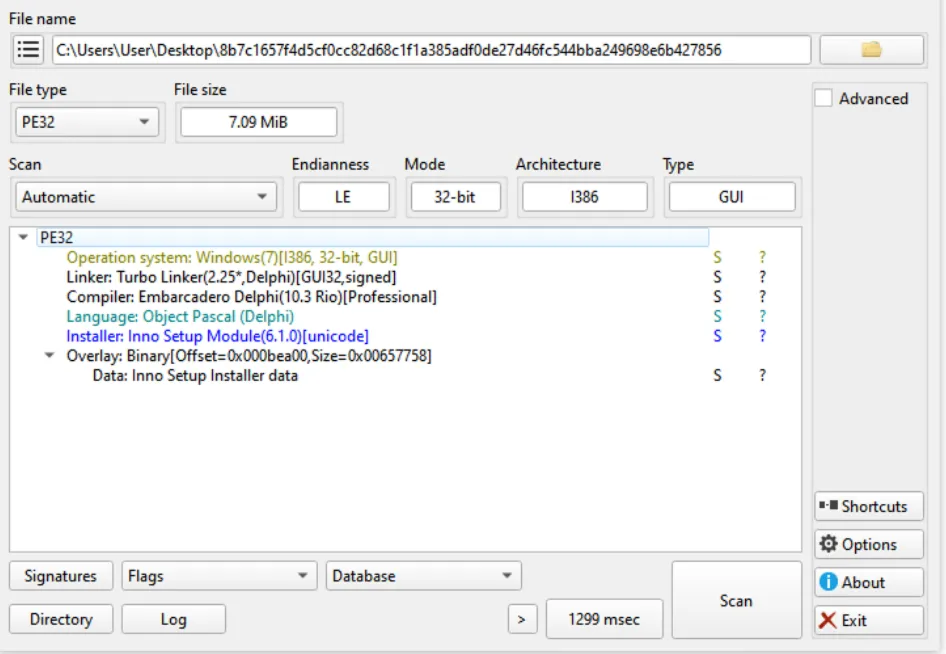Collapse the PE32 tree root node
Image resolution: width=946 pixels, height=654 pixels.
pos(24,238)
